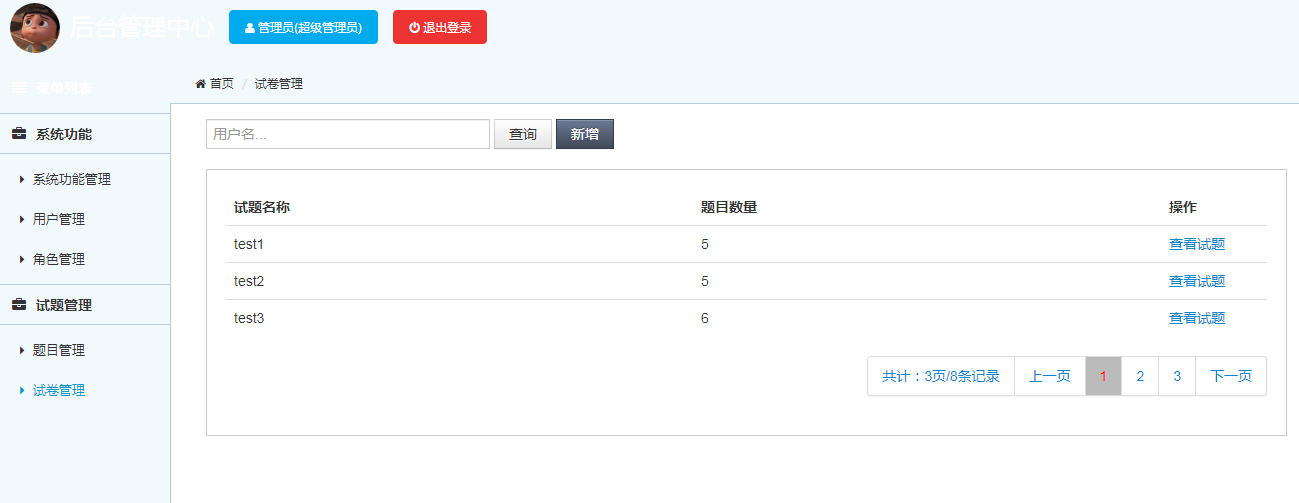This screenshot has height=503, width=1299.
Task: Open 题目管理 in the sidebar
Action: [x=59, y=350]
